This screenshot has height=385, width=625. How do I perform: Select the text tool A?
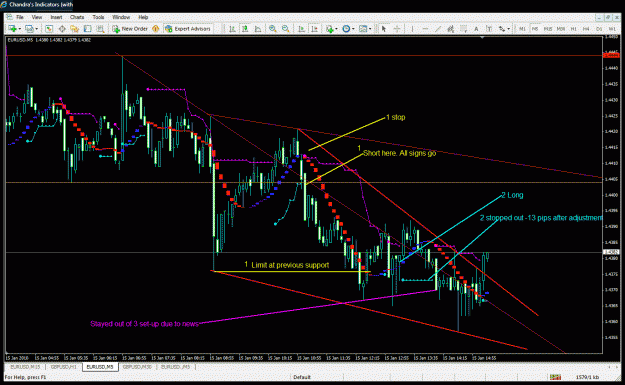click(476, 29)
